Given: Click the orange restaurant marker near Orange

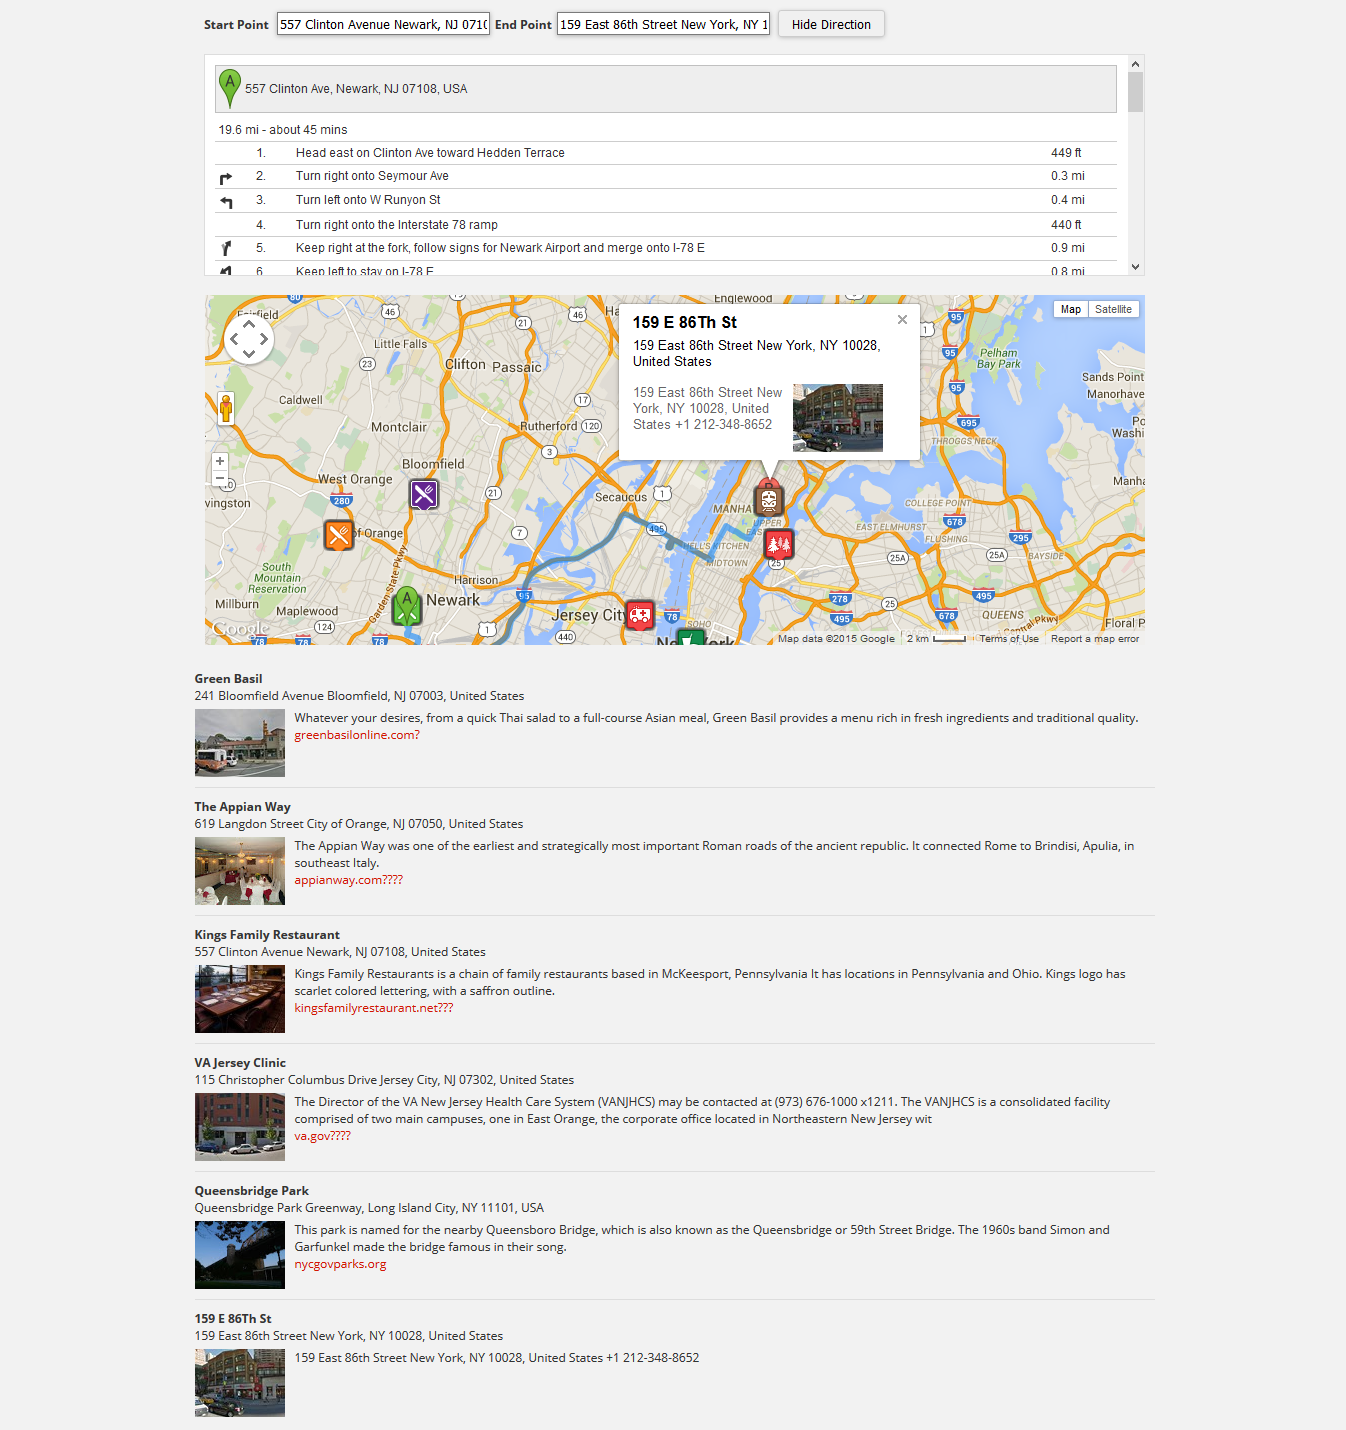Looking at the screenshot, I should (x=339, y=535).
